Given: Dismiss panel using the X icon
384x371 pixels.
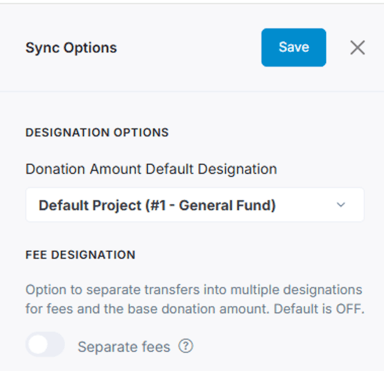Looking at the screenshot, I should tap(358, 48).
